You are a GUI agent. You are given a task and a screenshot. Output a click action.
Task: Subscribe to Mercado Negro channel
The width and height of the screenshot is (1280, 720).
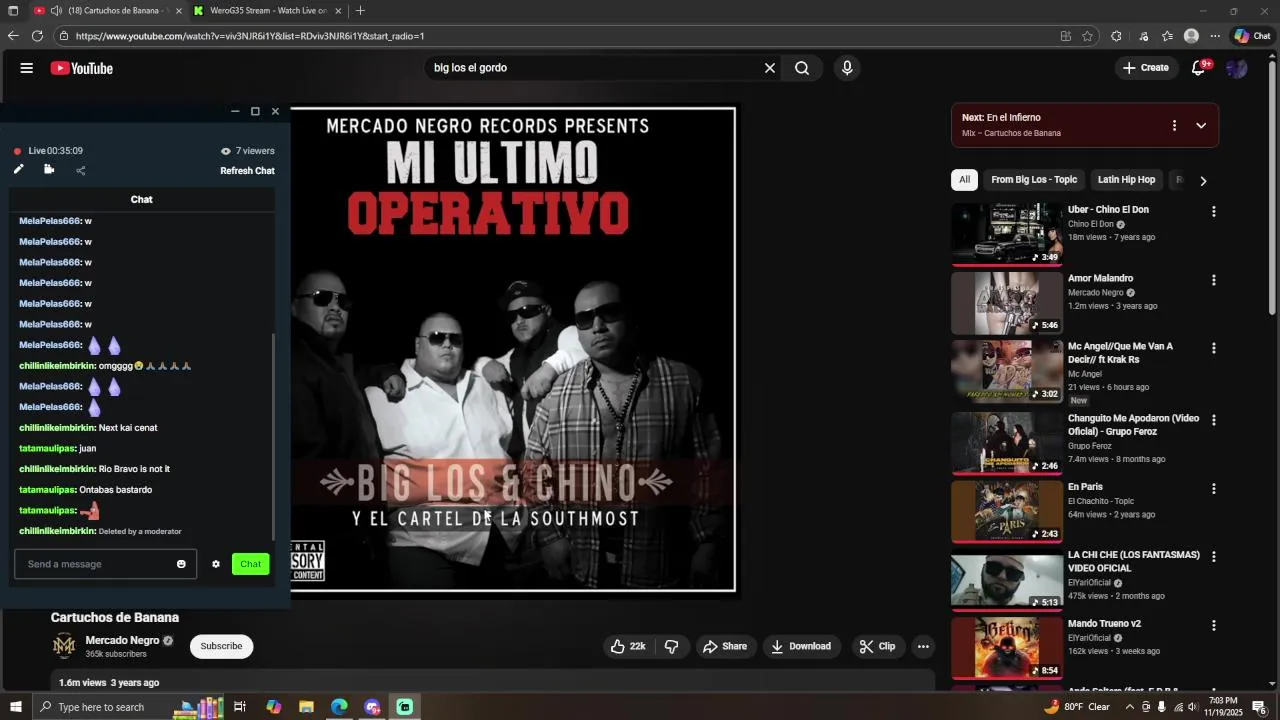221,646
